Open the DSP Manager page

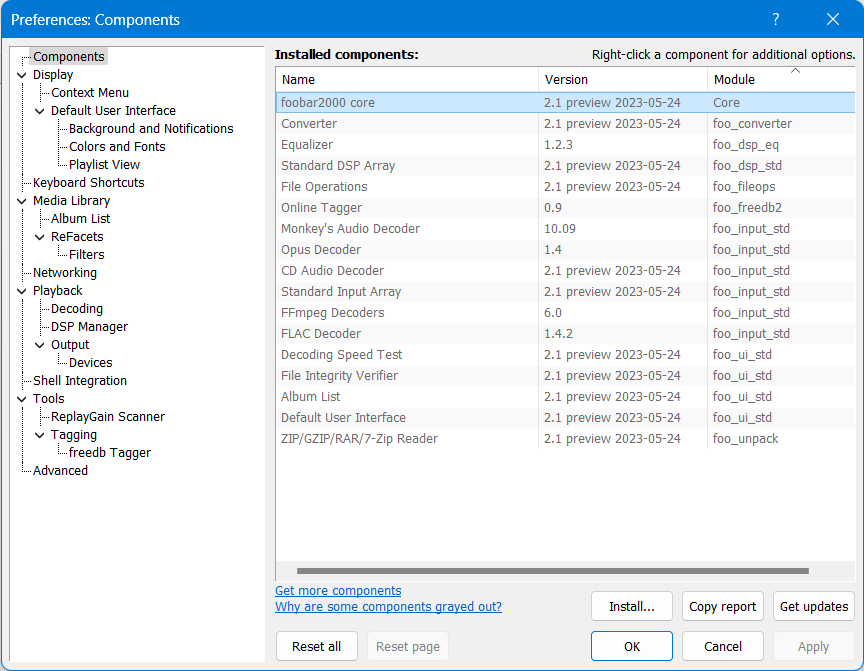coord(89,327)
